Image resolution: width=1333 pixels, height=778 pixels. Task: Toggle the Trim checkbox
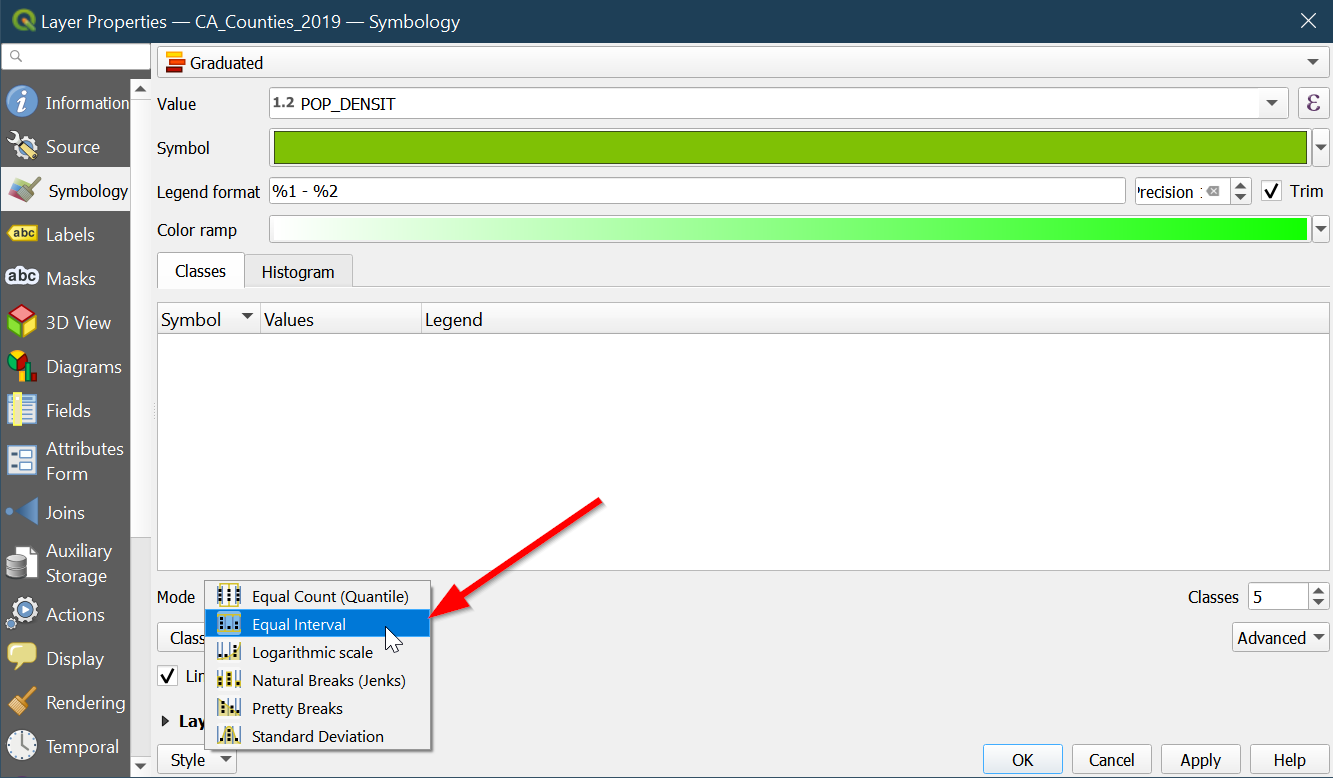1271,191
